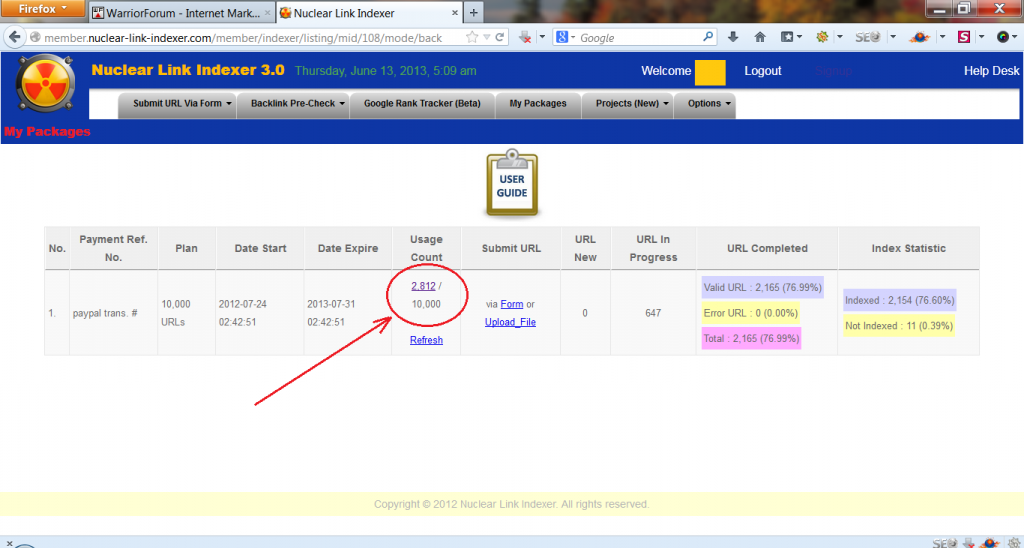The image size is (1024, 548).
Task: Close the Nuclear Link Indexer tab
Action: tap(455, 12)
